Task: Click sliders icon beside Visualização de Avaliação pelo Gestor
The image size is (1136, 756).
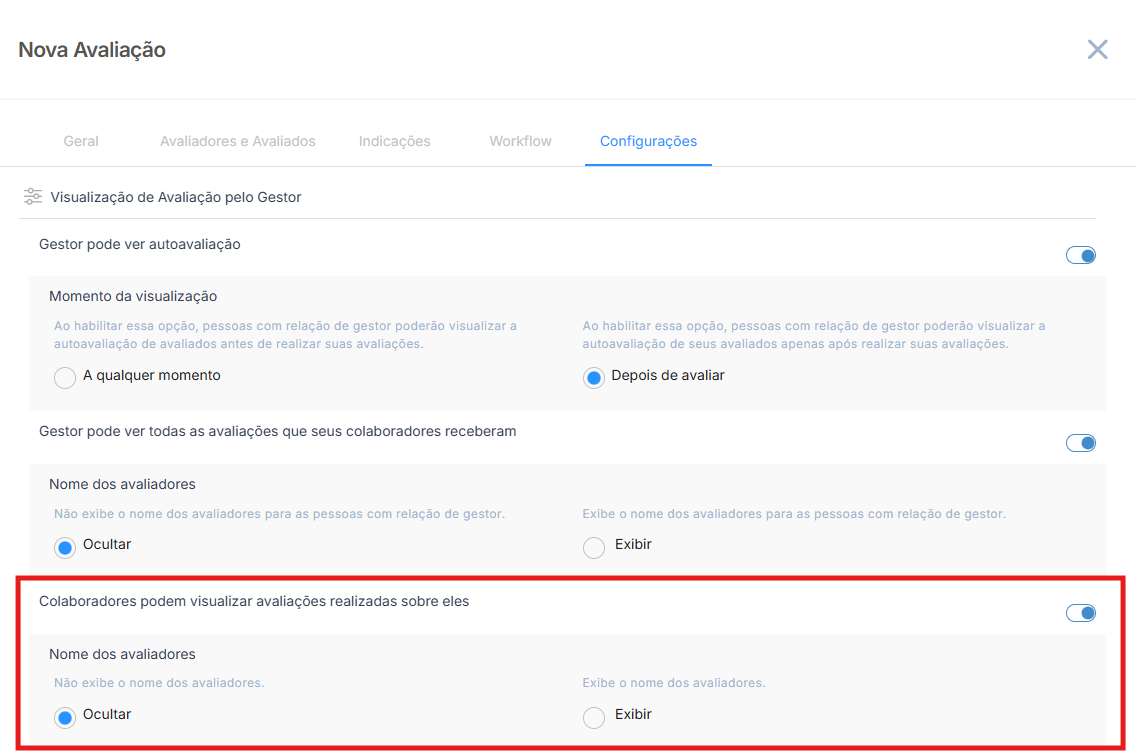Action: tap(33, 197)
